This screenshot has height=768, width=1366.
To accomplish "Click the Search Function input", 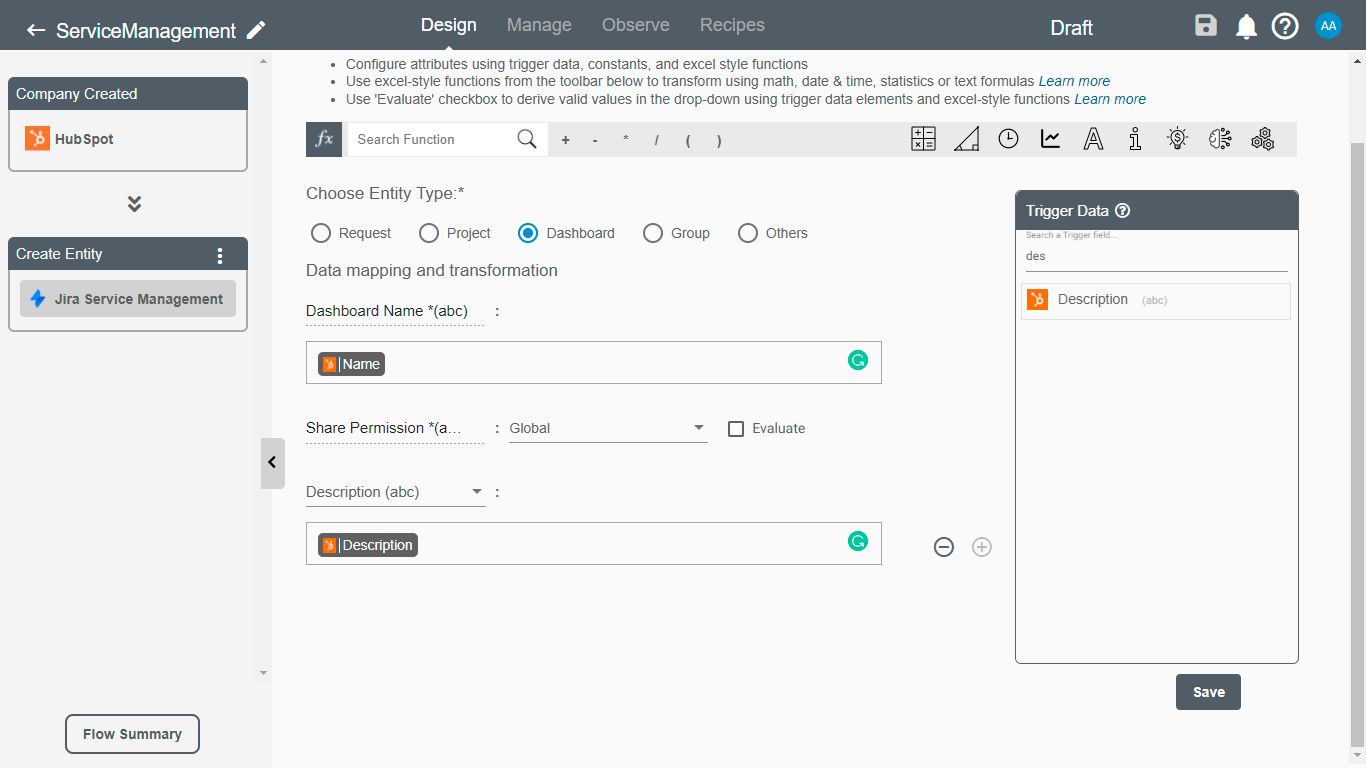I will tap(432, 139).
